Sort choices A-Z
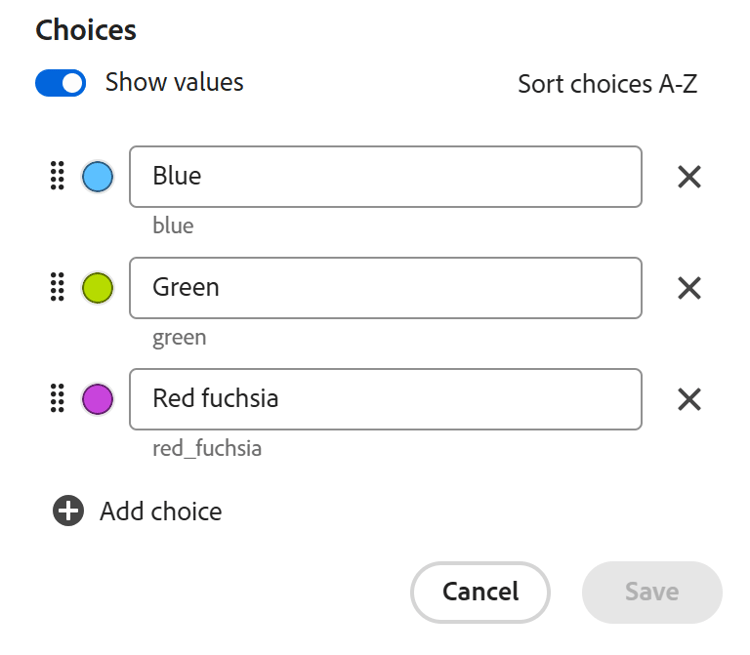The width and height of the screenshot is (750, 655). [607, 84]
